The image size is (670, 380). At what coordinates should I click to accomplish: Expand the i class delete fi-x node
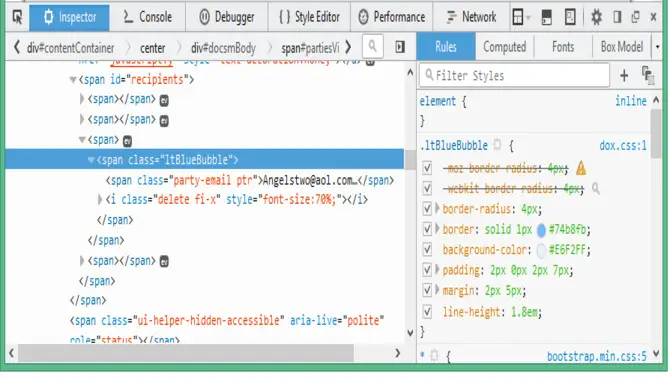tap(100, 200)
